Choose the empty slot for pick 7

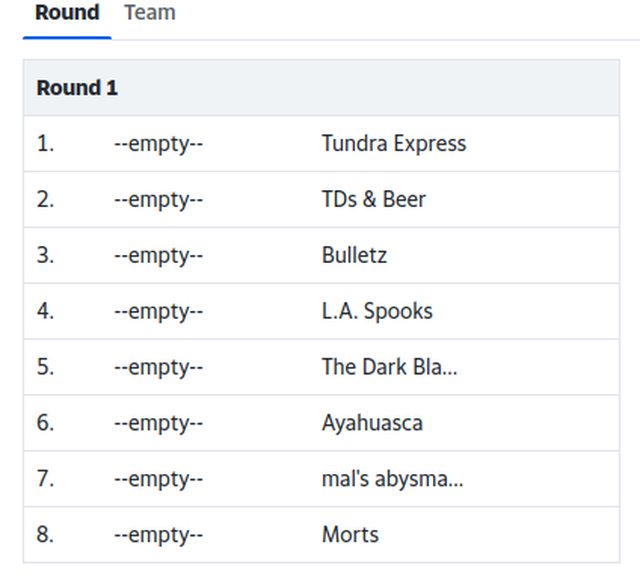tap(158, 479)
